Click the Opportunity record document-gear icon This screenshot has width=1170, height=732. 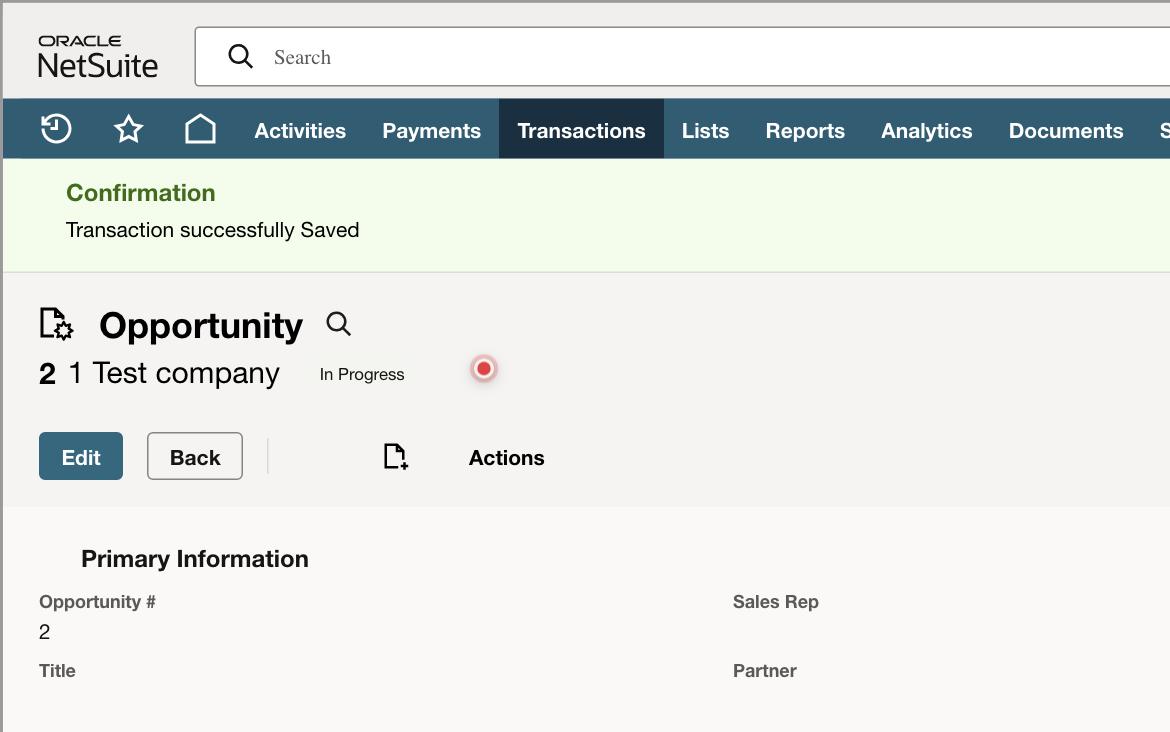coord(56,324)
